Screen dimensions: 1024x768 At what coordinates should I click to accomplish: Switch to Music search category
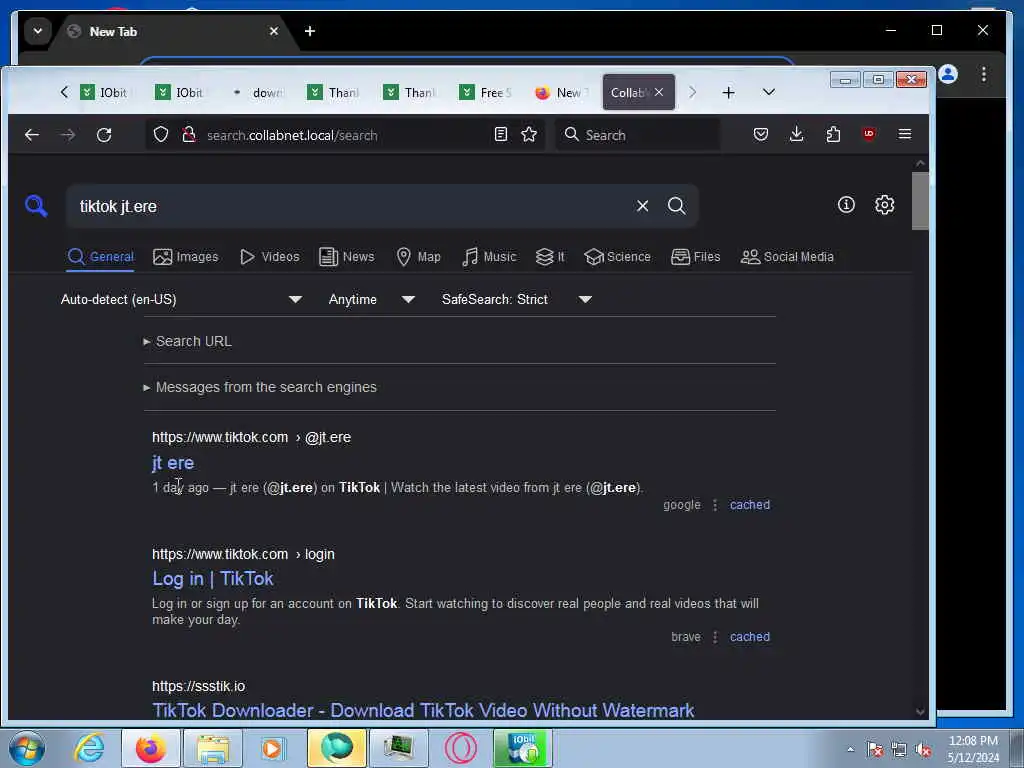pos(489,257)
